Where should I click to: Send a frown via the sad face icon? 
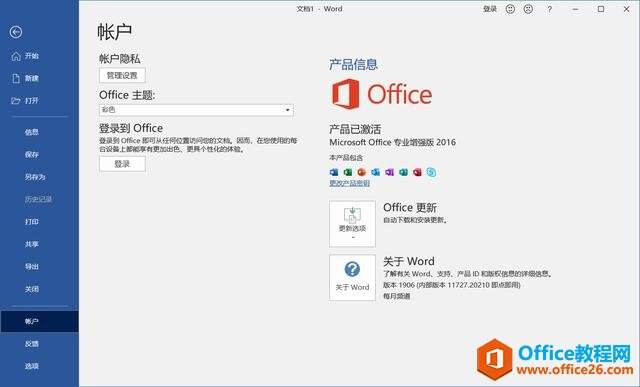[528, 9]
